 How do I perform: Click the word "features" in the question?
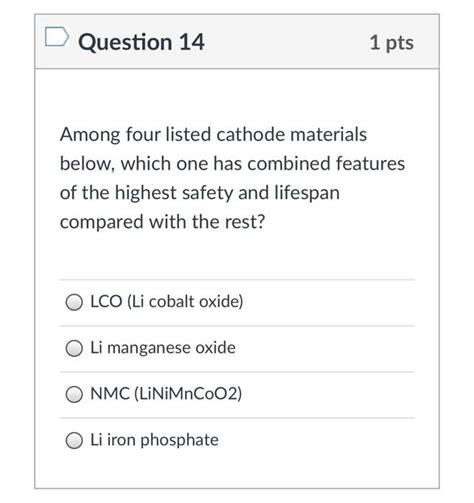click(370, 164)
